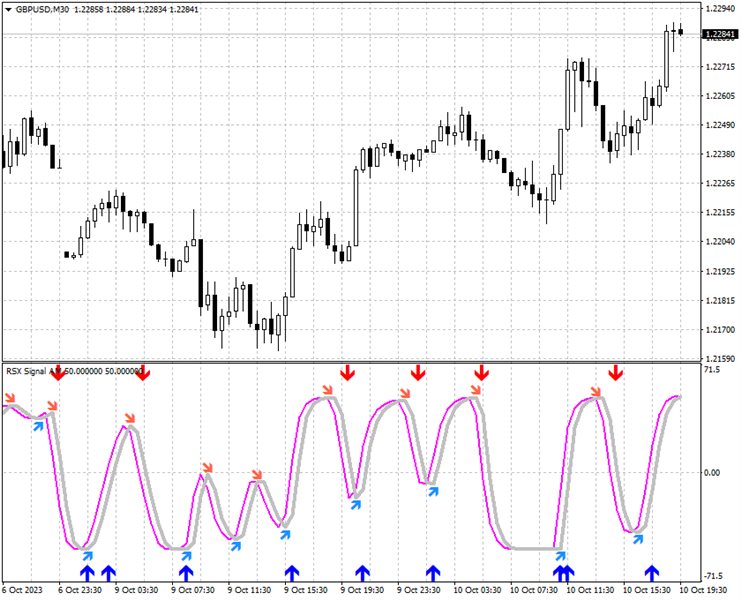
Task: Click the doubled blue up arrows near 10 Oct 11:30
Action: pos(563,573)
